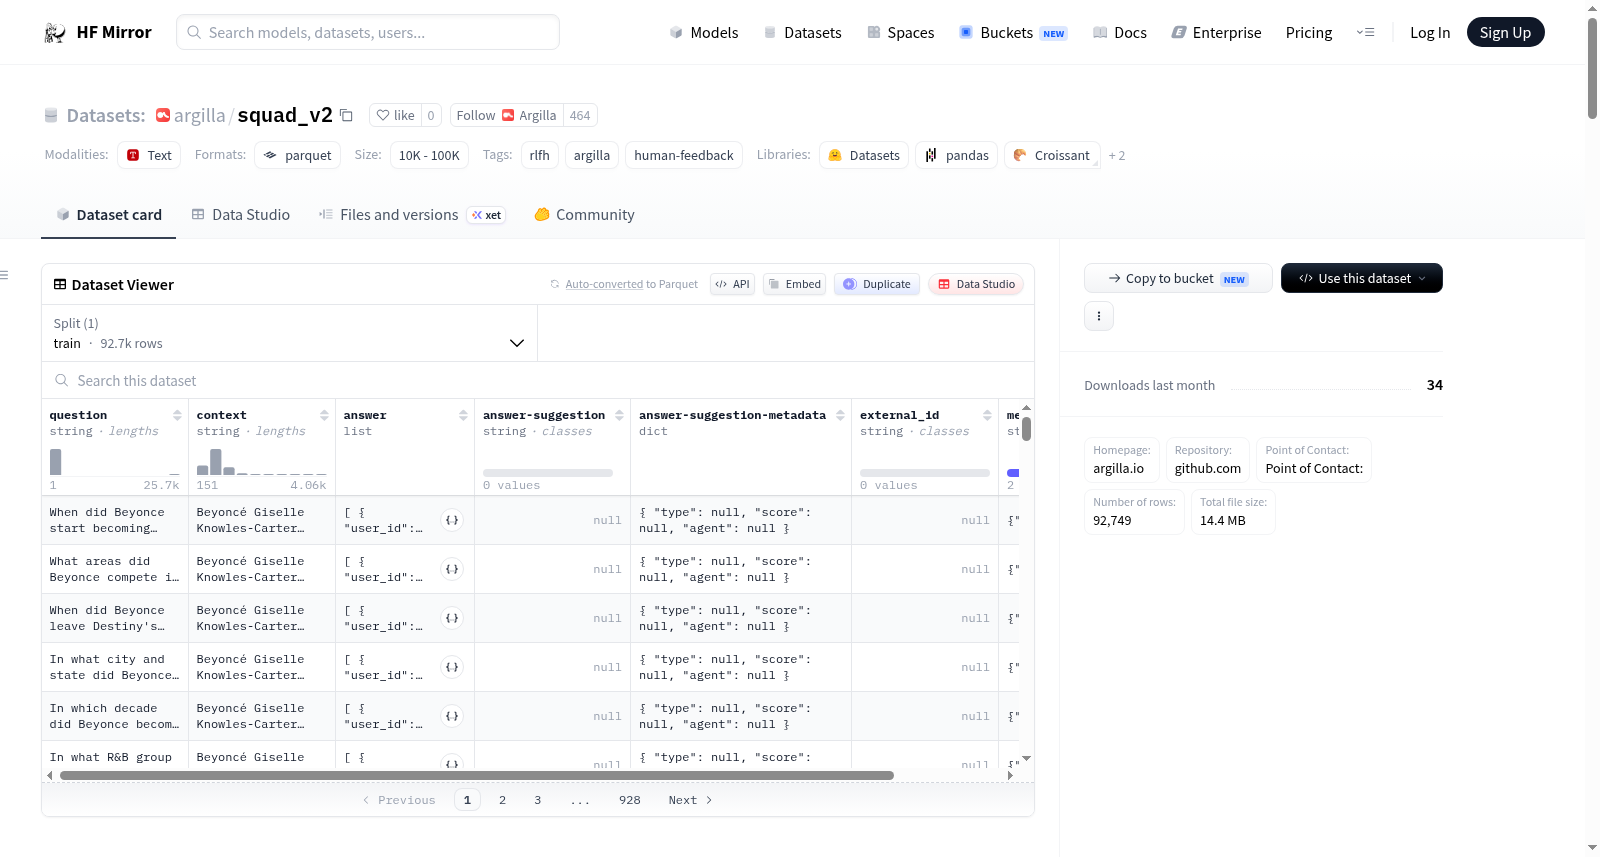Focus the Search this dataset field
This screenshot has width=1600, height=857.
[x=538, y=381]
